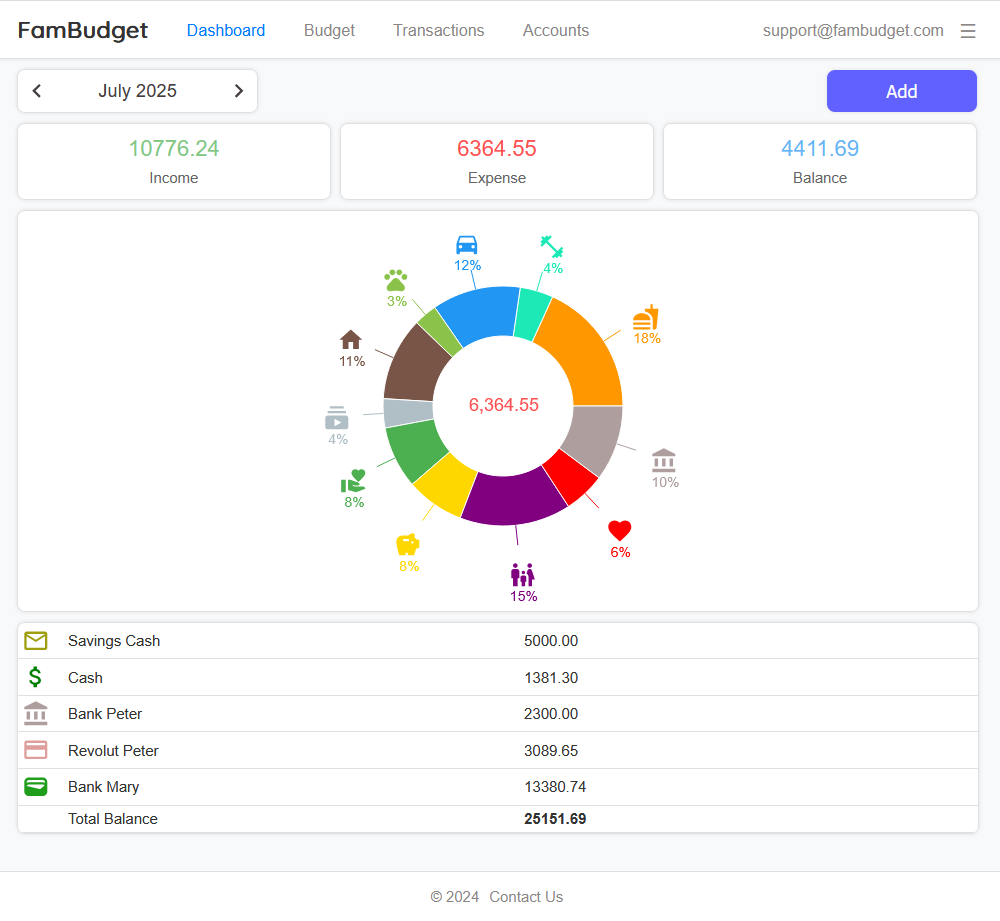Go to previous month with the left chevron
This screenshot has height=921, width=1000.
click(37, 90)
